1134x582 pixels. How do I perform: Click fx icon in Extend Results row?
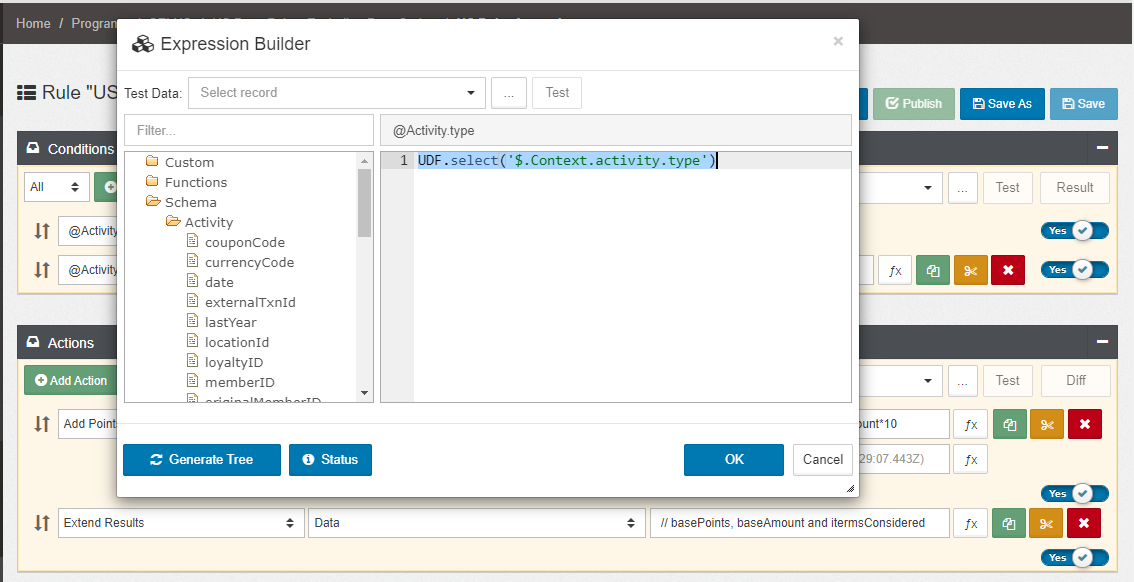click(970, 523)
